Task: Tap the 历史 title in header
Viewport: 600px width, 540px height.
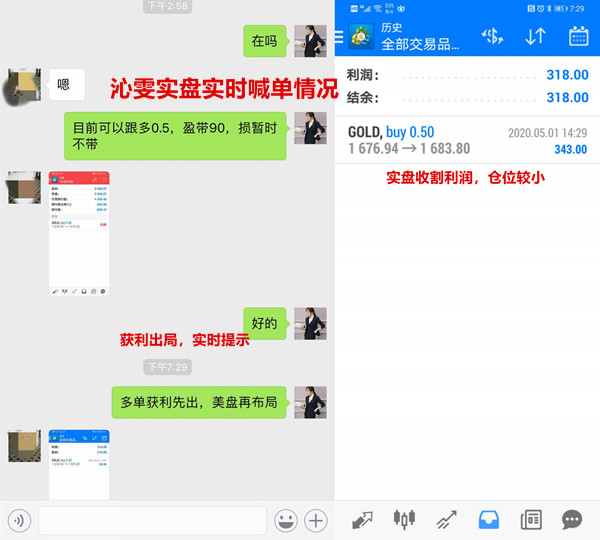Action: point(391,28)
